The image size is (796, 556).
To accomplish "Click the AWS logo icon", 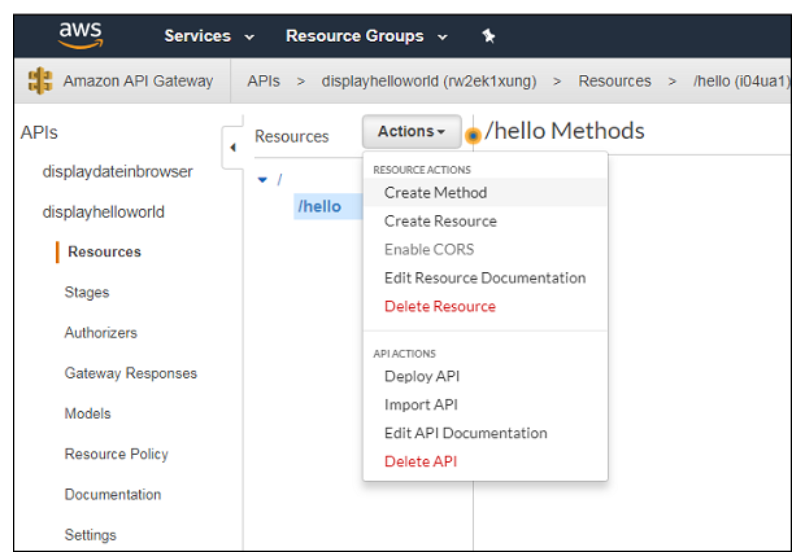I will (80, 36).
